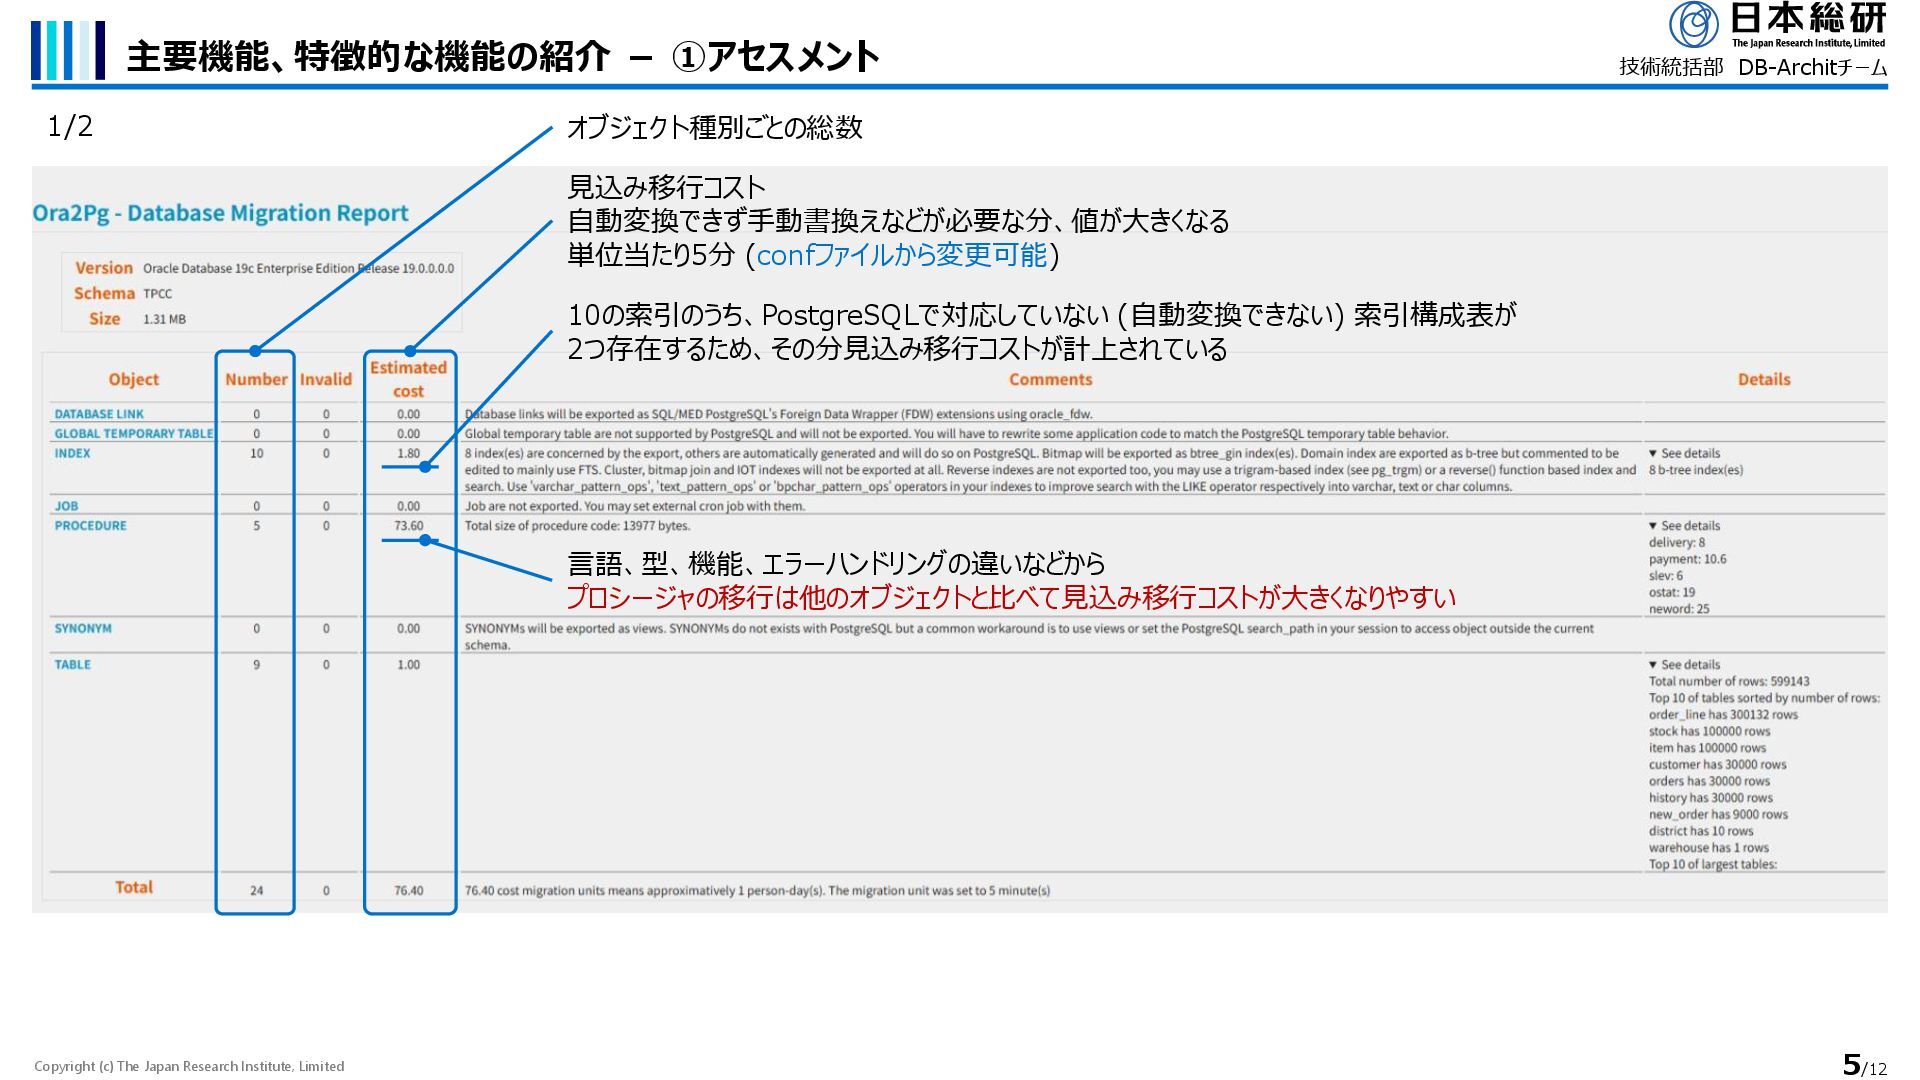Click the blue confファイルから変更可能 text
This screenshot has height=1080, width=1920.
(901, 256)
